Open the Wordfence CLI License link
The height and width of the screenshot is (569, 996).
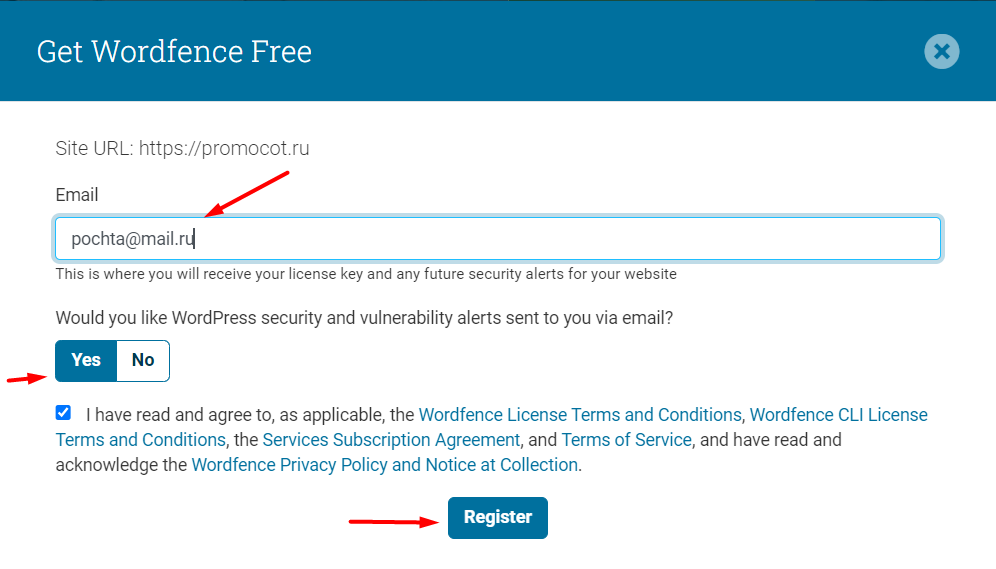pyautogui.click(x=838, y=415)
